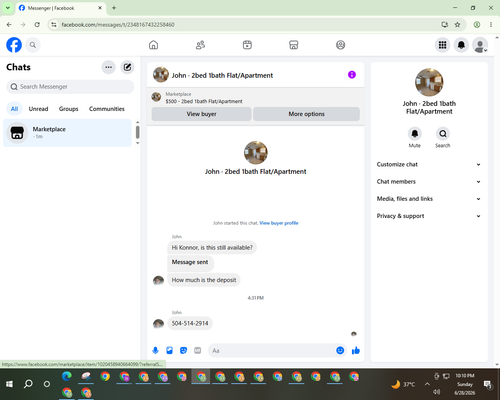Open Windows taskbar search
The height and width of the screenshot is (400, 500).
click(x=28, y=384)
